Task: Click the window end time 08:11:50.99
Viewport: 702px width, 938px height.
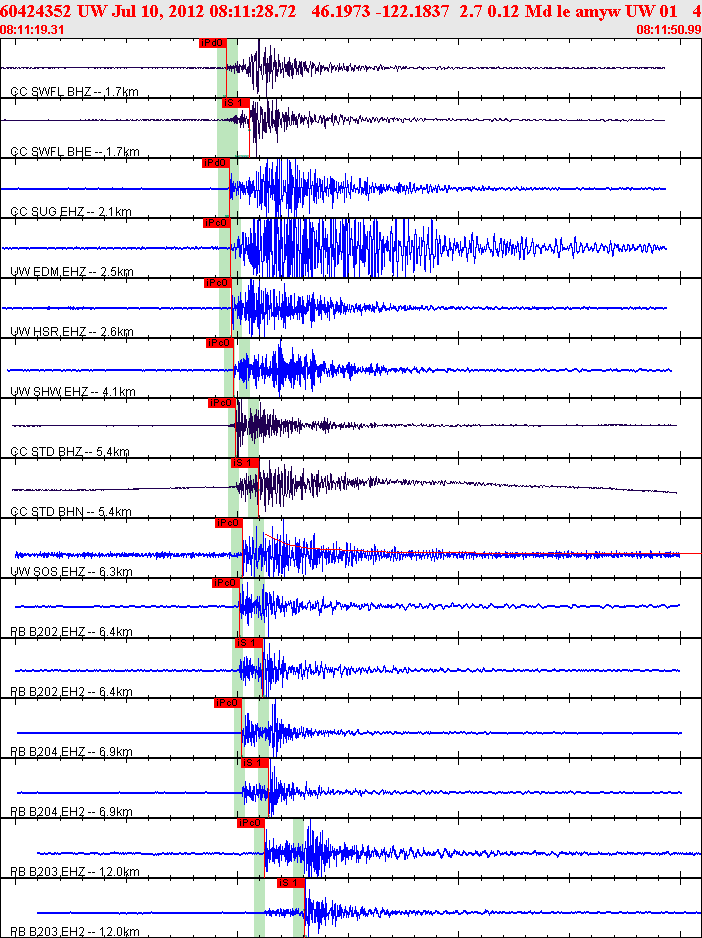Action: (669, 30)
